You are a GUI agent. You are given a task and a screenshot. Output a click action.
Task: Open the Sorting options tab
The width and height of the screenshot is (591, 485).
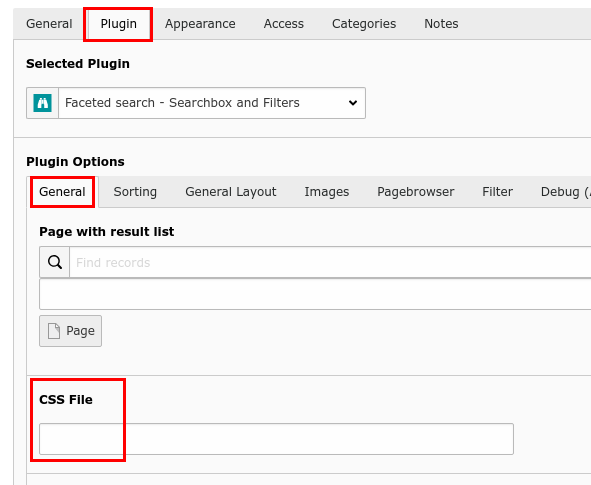click(x=135, y=192)
